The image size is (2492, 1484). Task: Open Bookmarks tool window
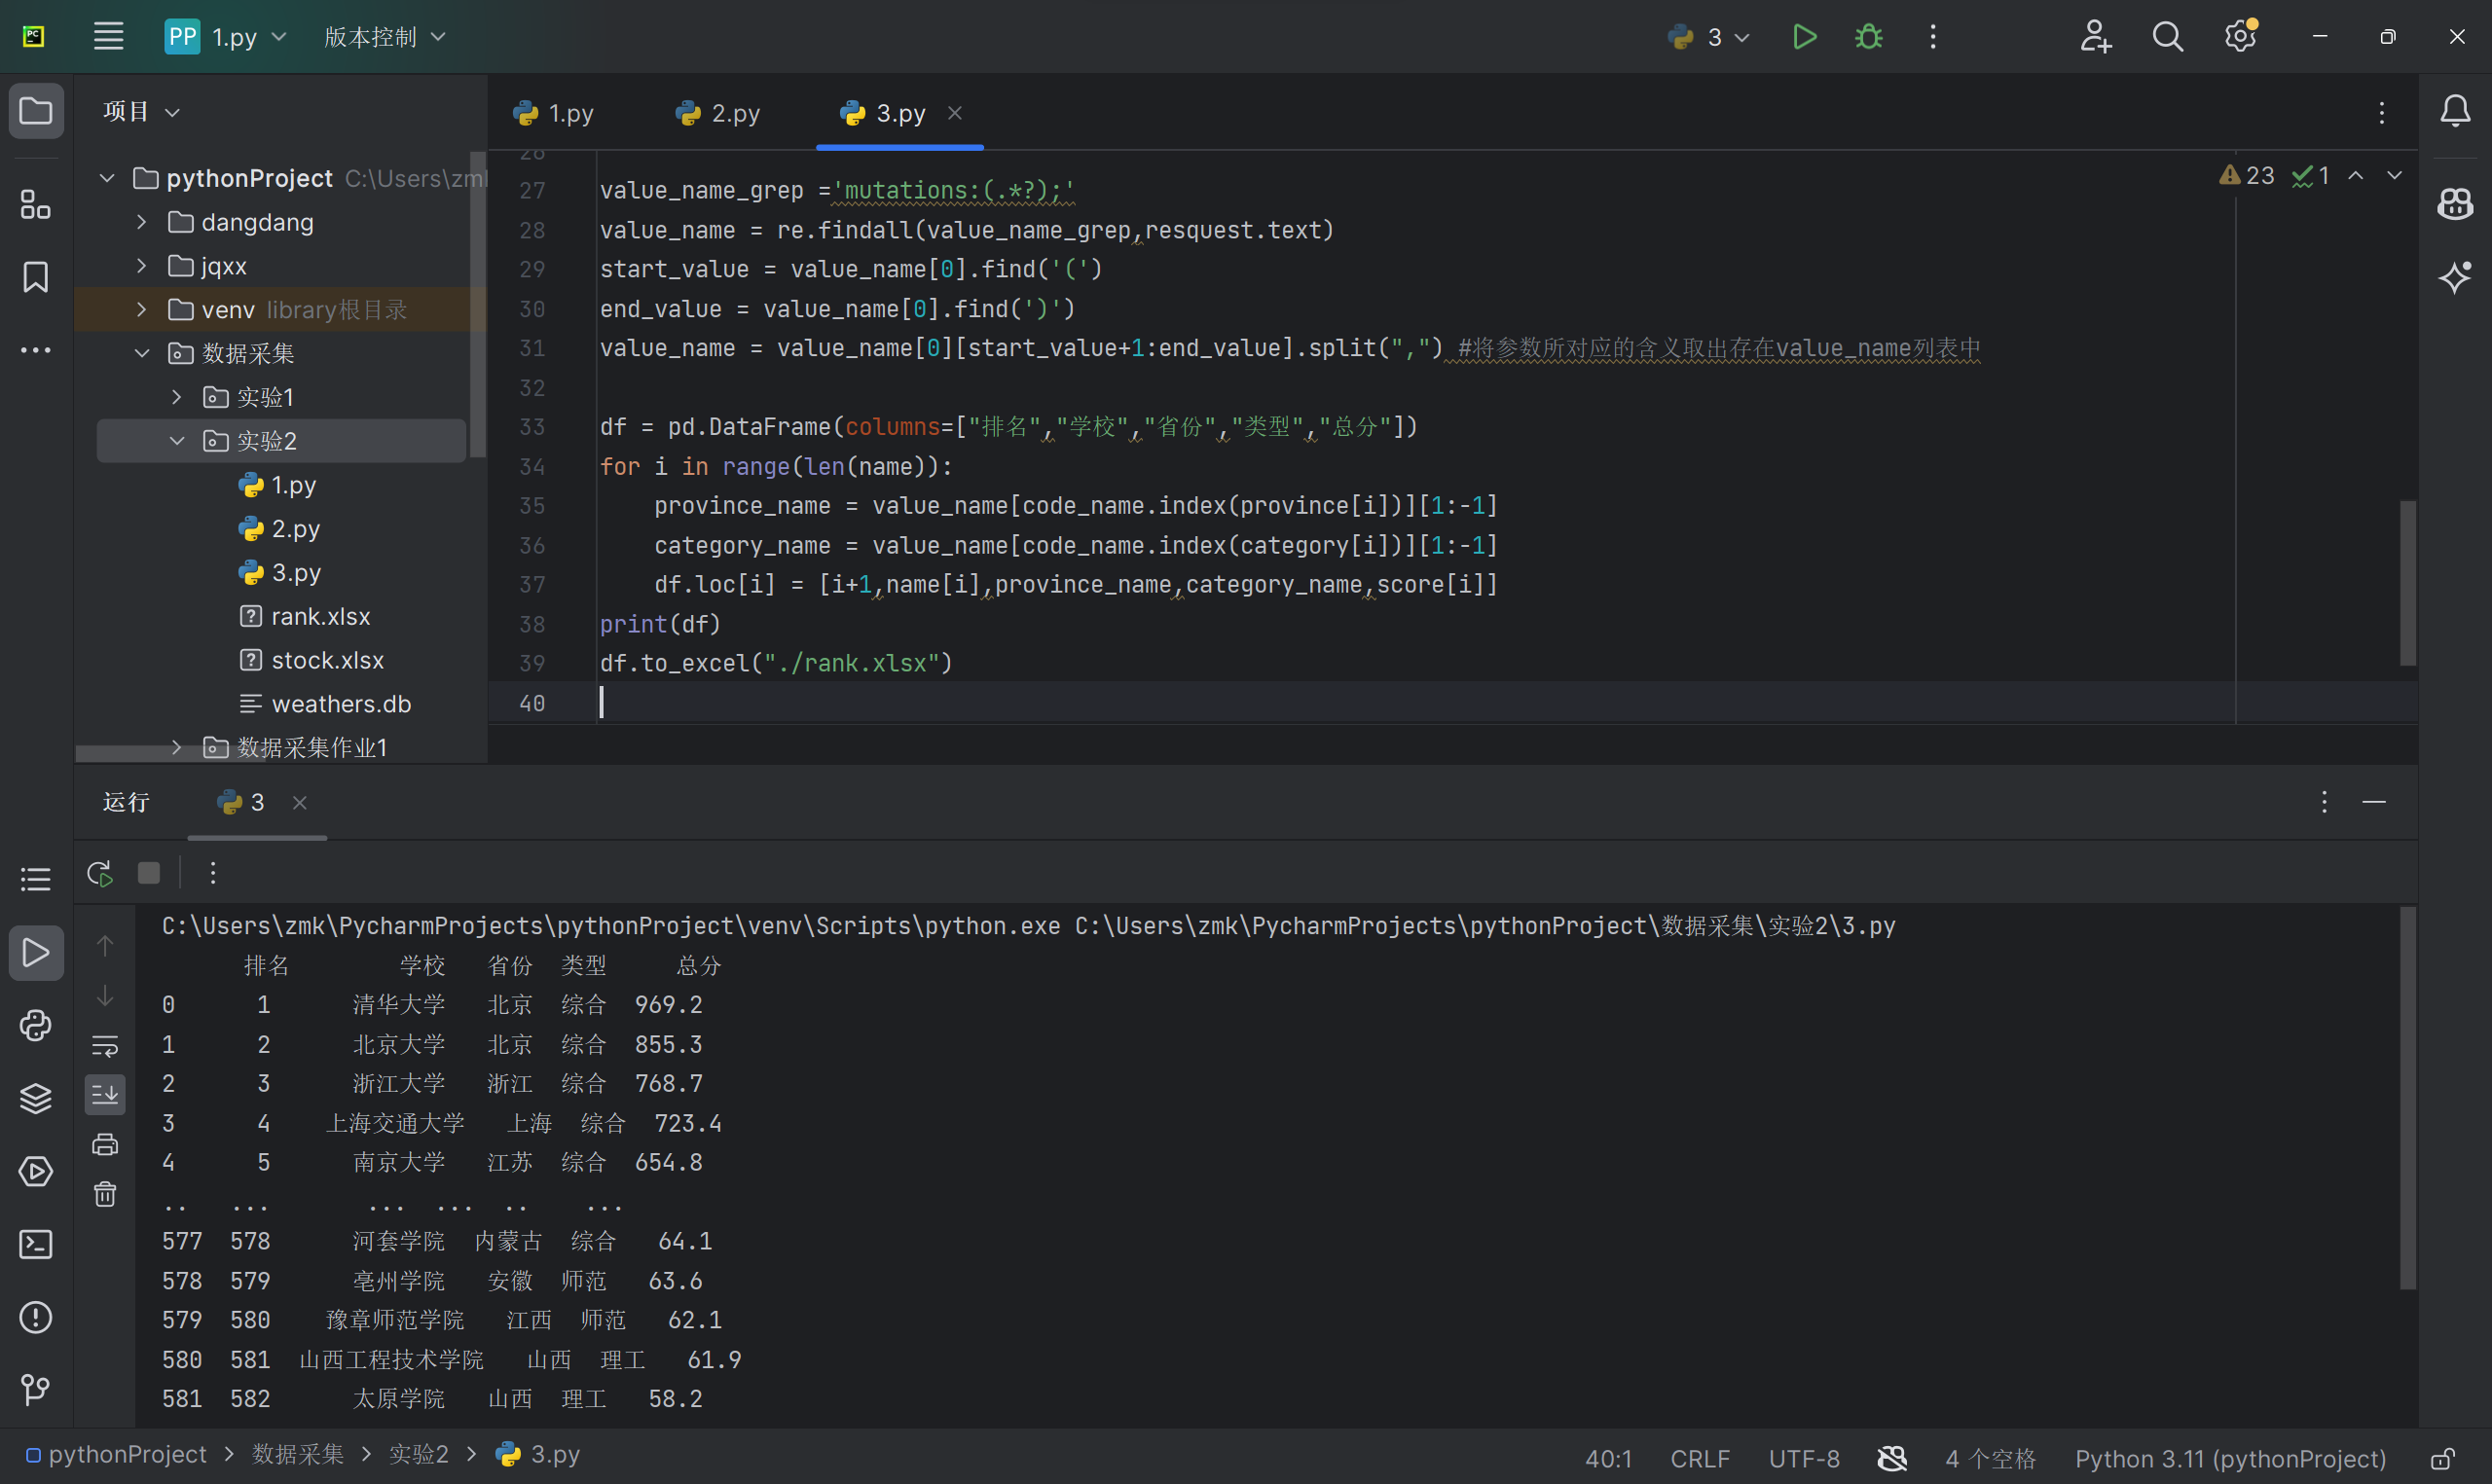[35, 277]
